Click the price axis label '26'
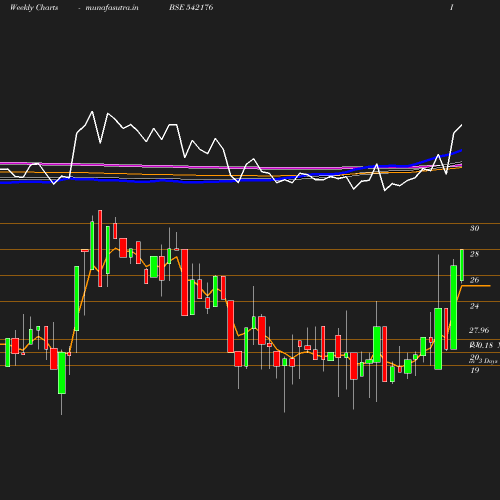The width and height of the screenshot is (500, 500). click(474, 280)
